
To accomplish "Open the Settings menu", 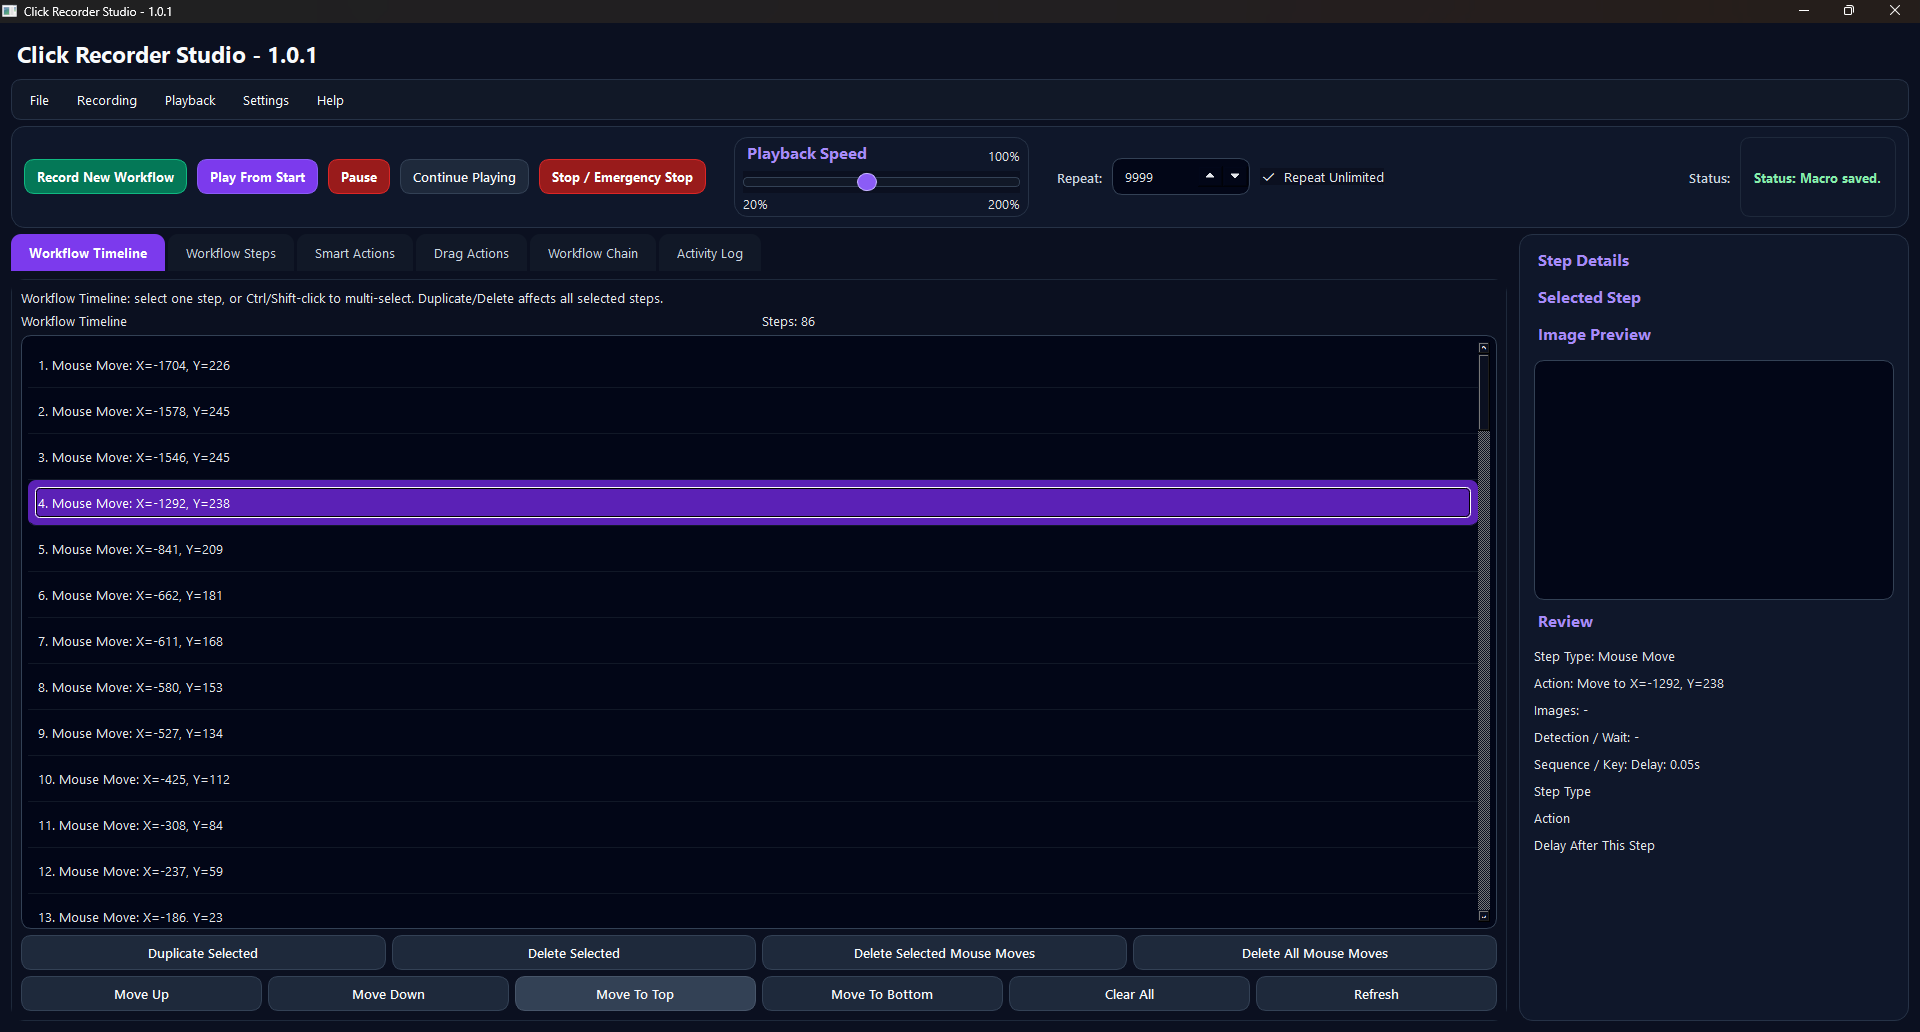I will (x=266, y=100).
